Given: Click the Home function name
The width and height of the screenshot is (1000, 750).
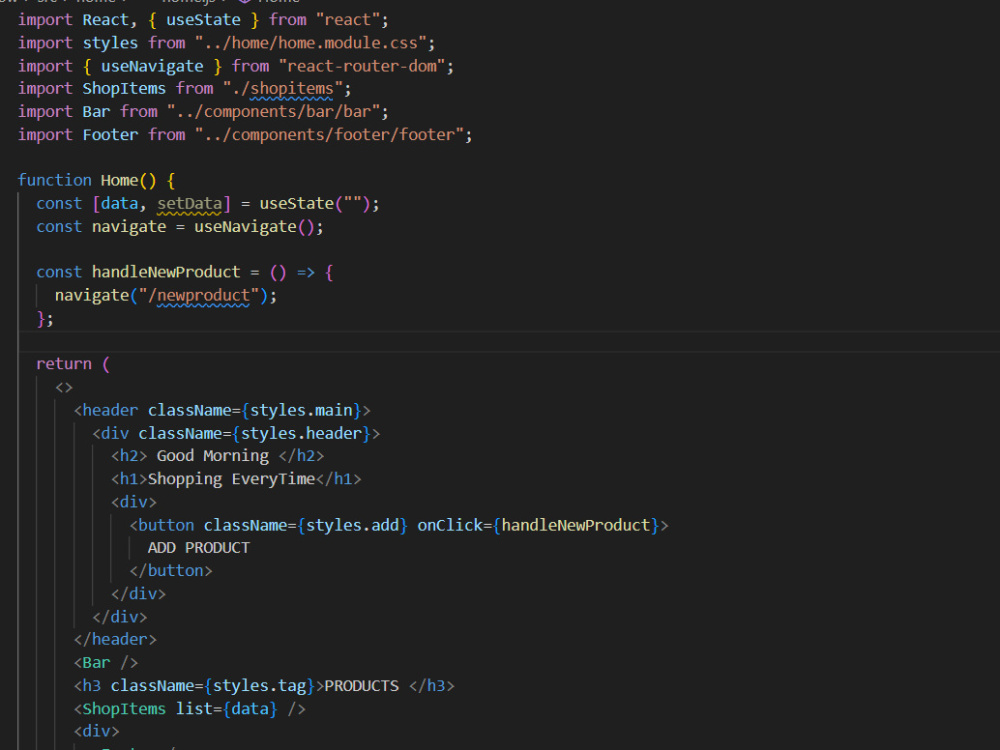Looking at the screenshot, I should tap(119, 180).
